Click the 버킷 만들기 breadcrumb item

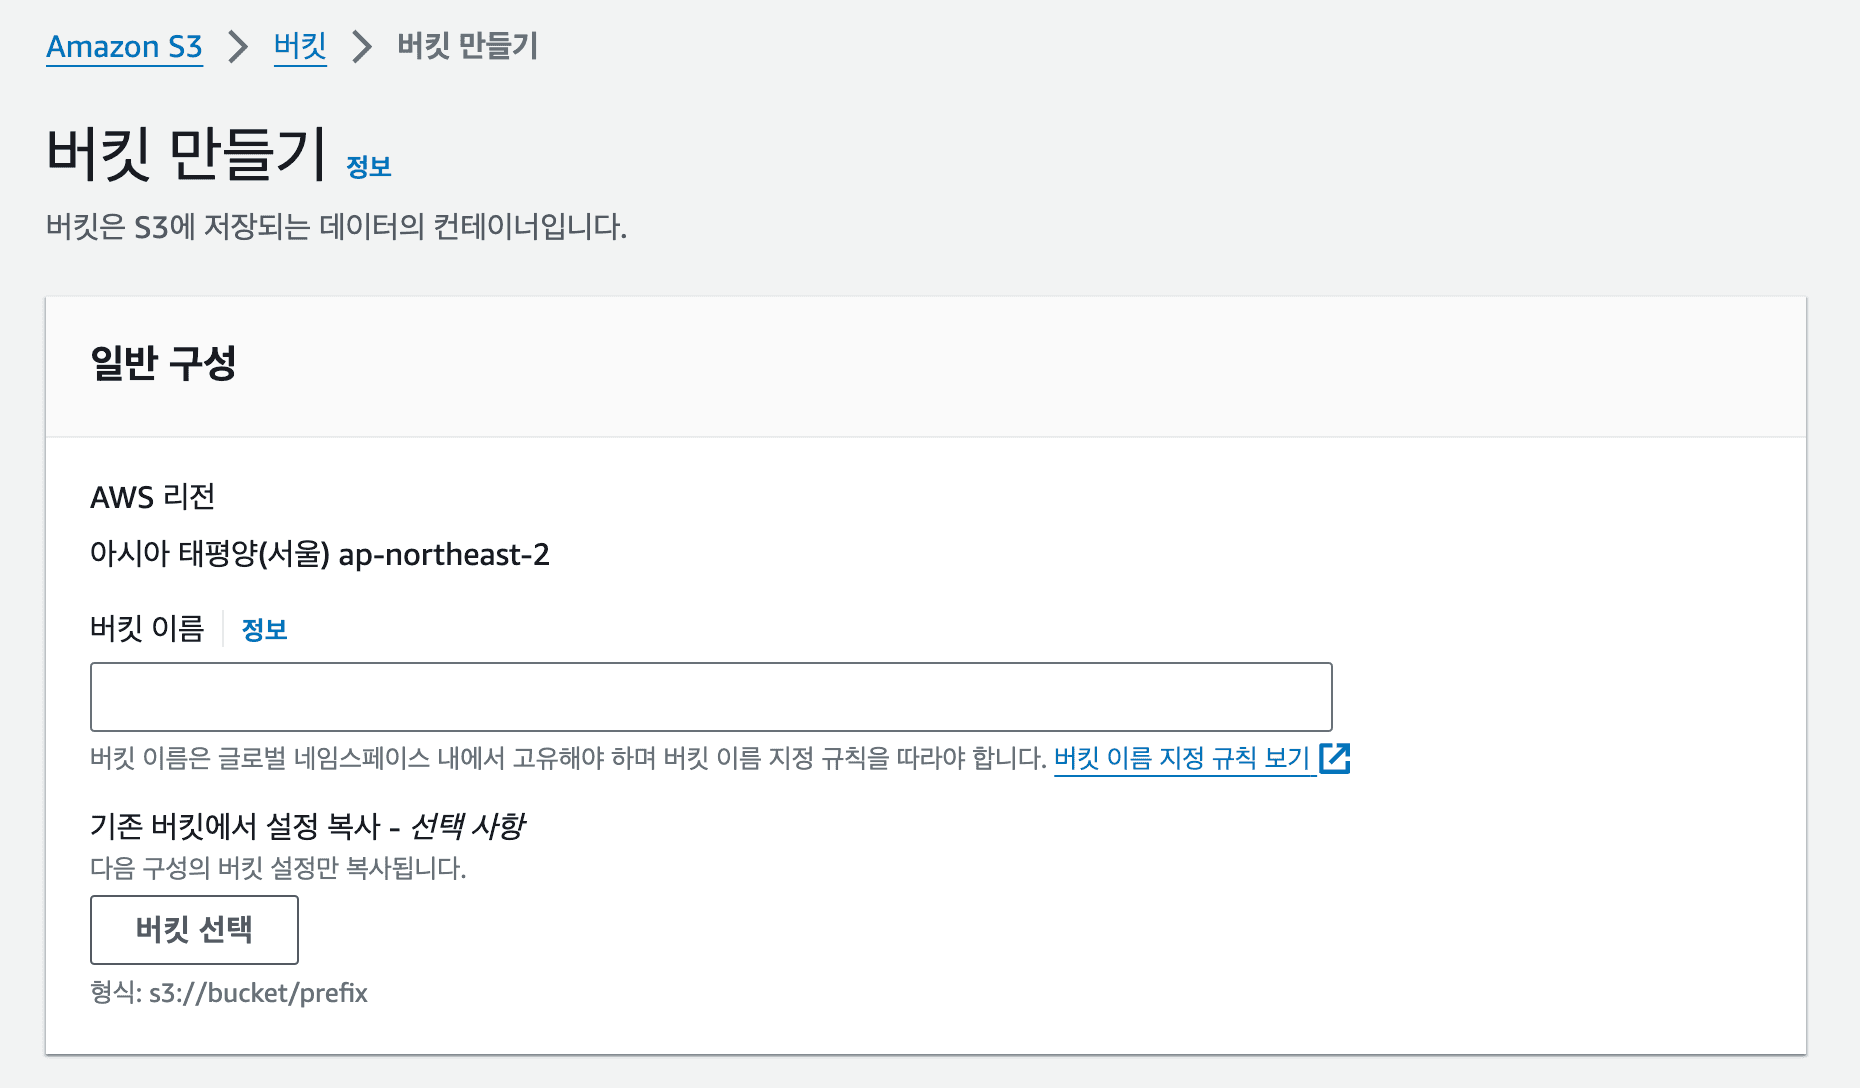[467, 47]
